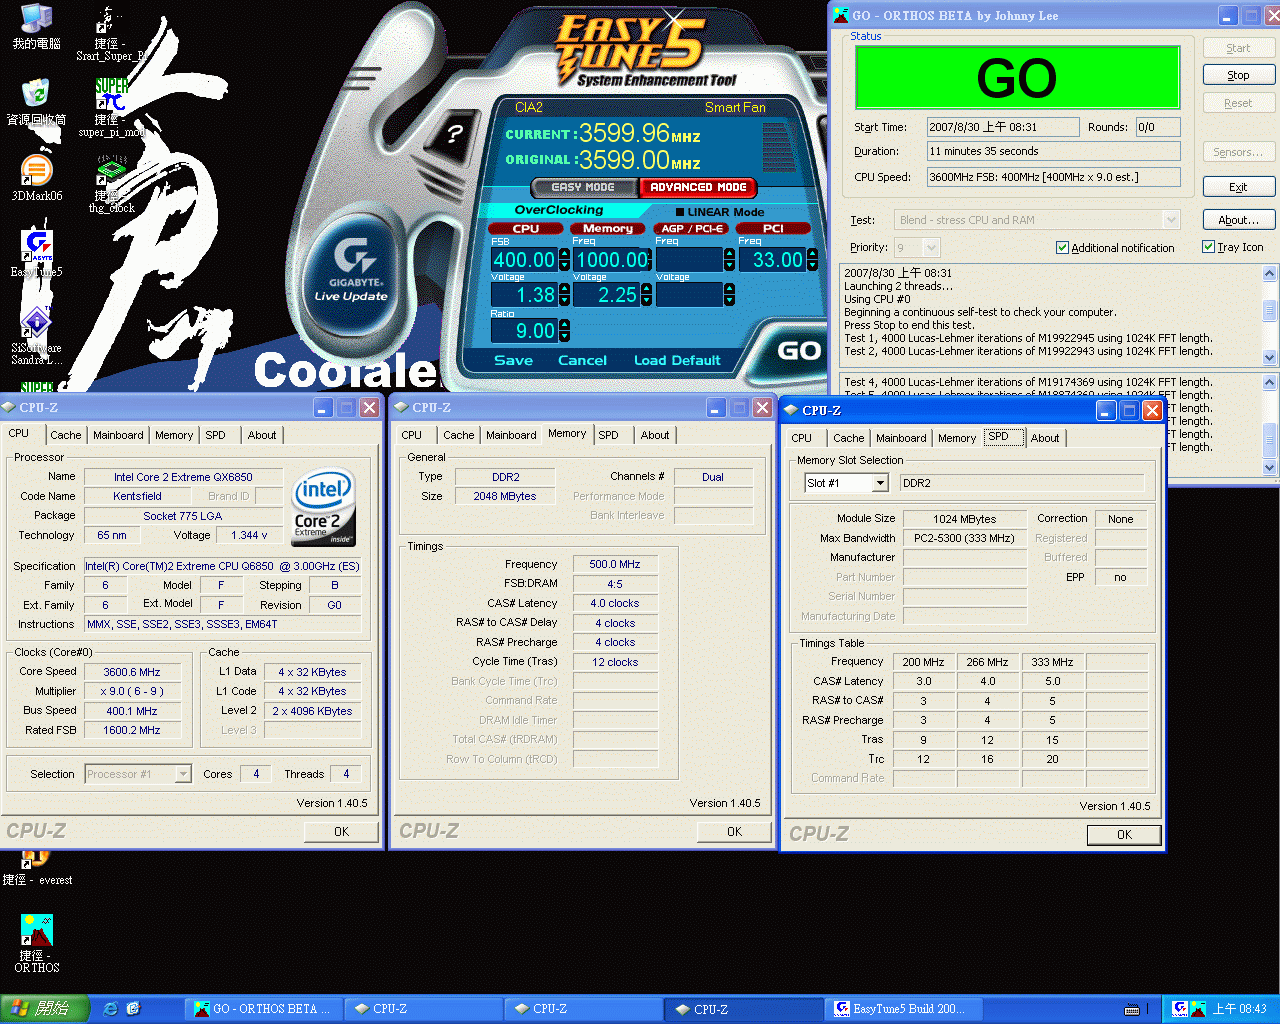
Task: Open the About tab in right CPU-Z window
Action: 1045,438
